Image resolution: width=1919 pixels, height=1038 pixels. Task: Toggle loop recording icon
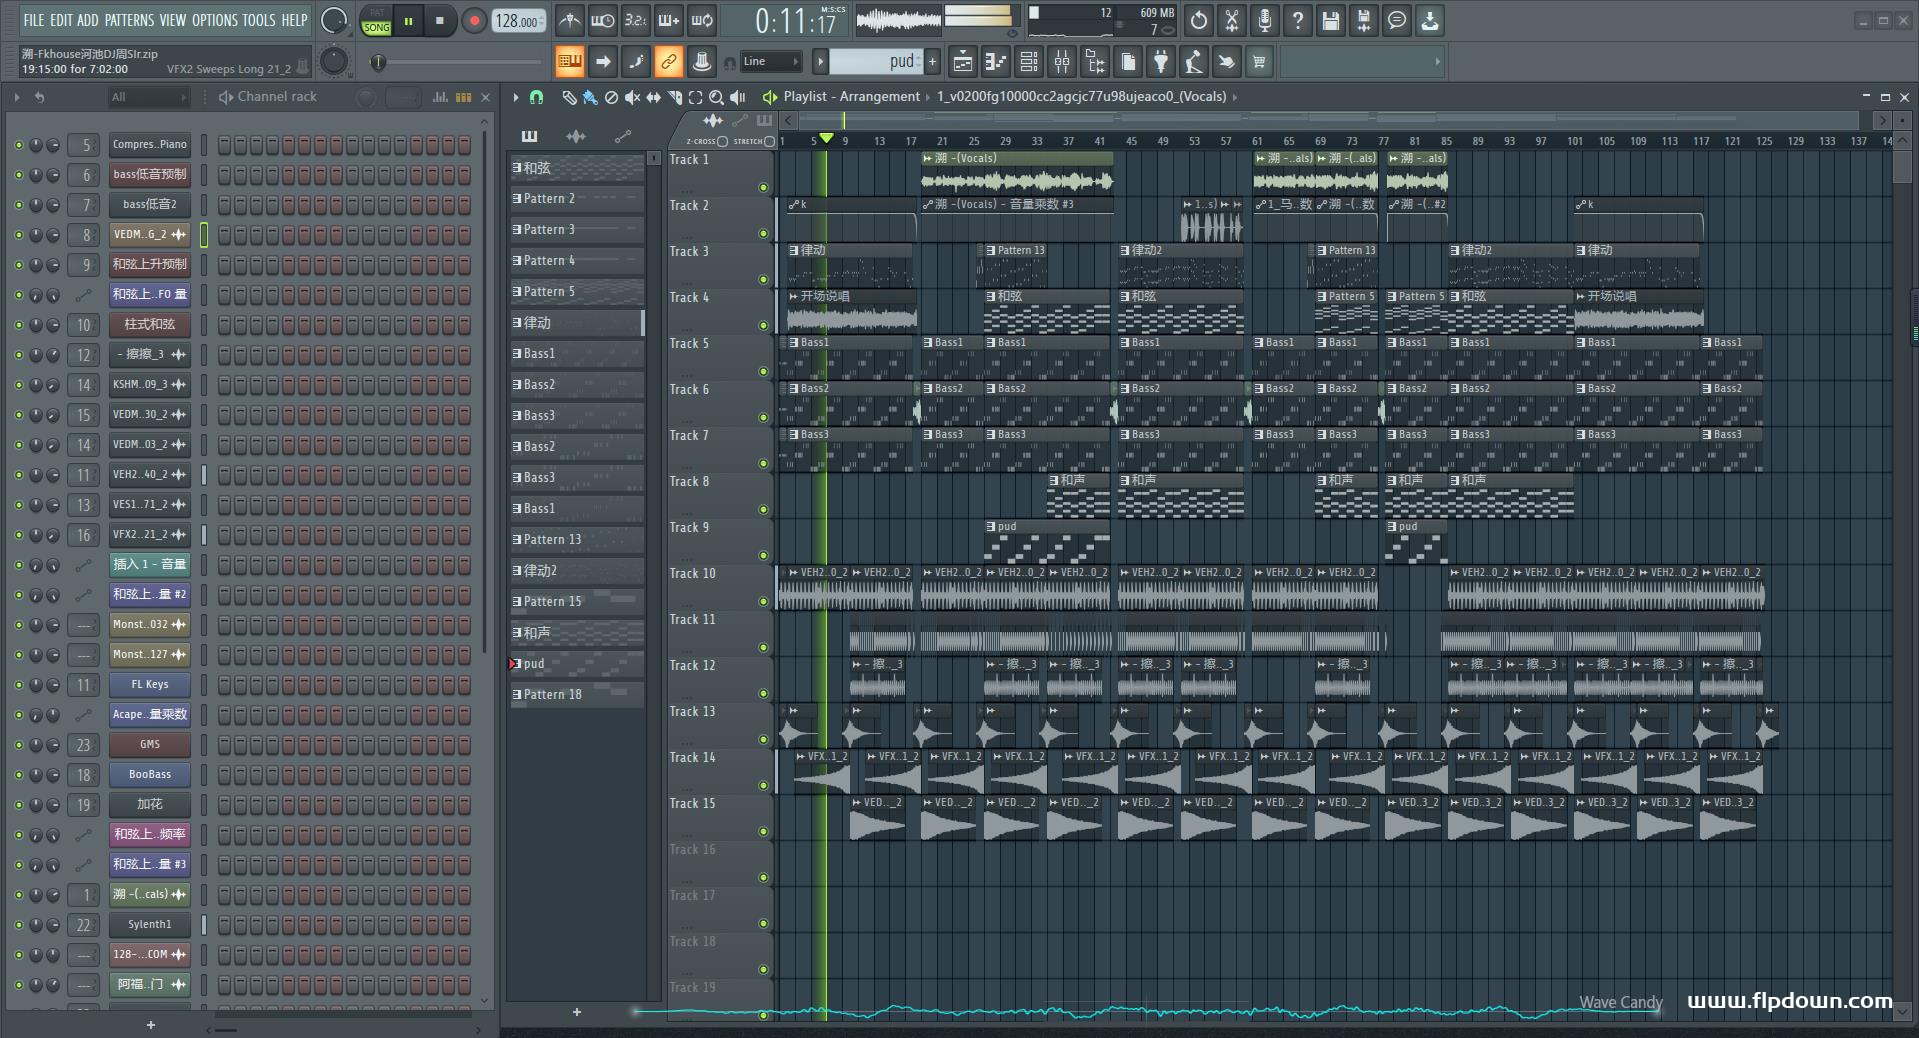(702, 20)
